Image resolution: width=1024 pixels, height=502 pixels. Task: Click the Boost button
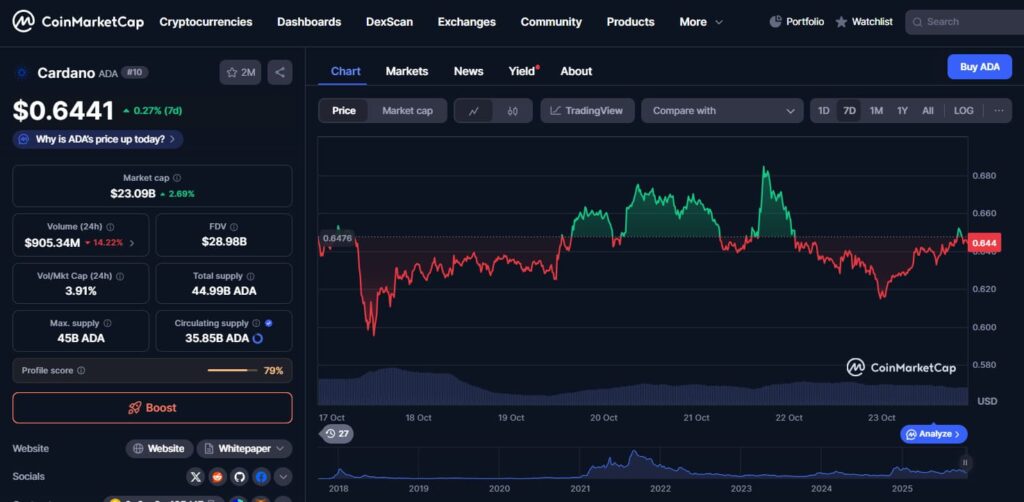(x=152, y=408)
